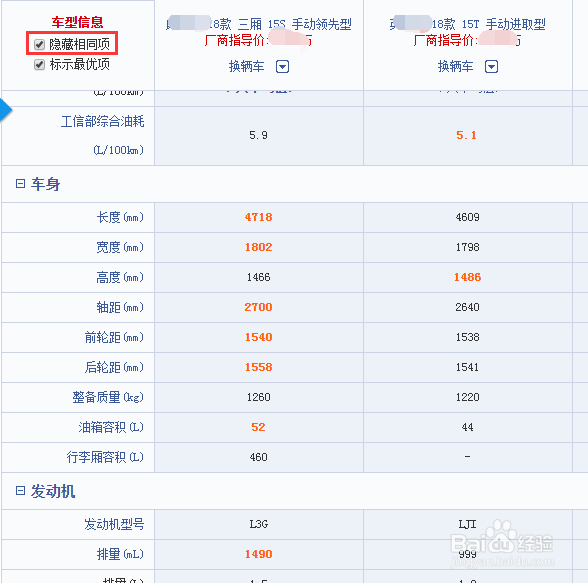Click the 排量(mL) row label
This screenshot has width=588, height=583.
pos(120,554)
